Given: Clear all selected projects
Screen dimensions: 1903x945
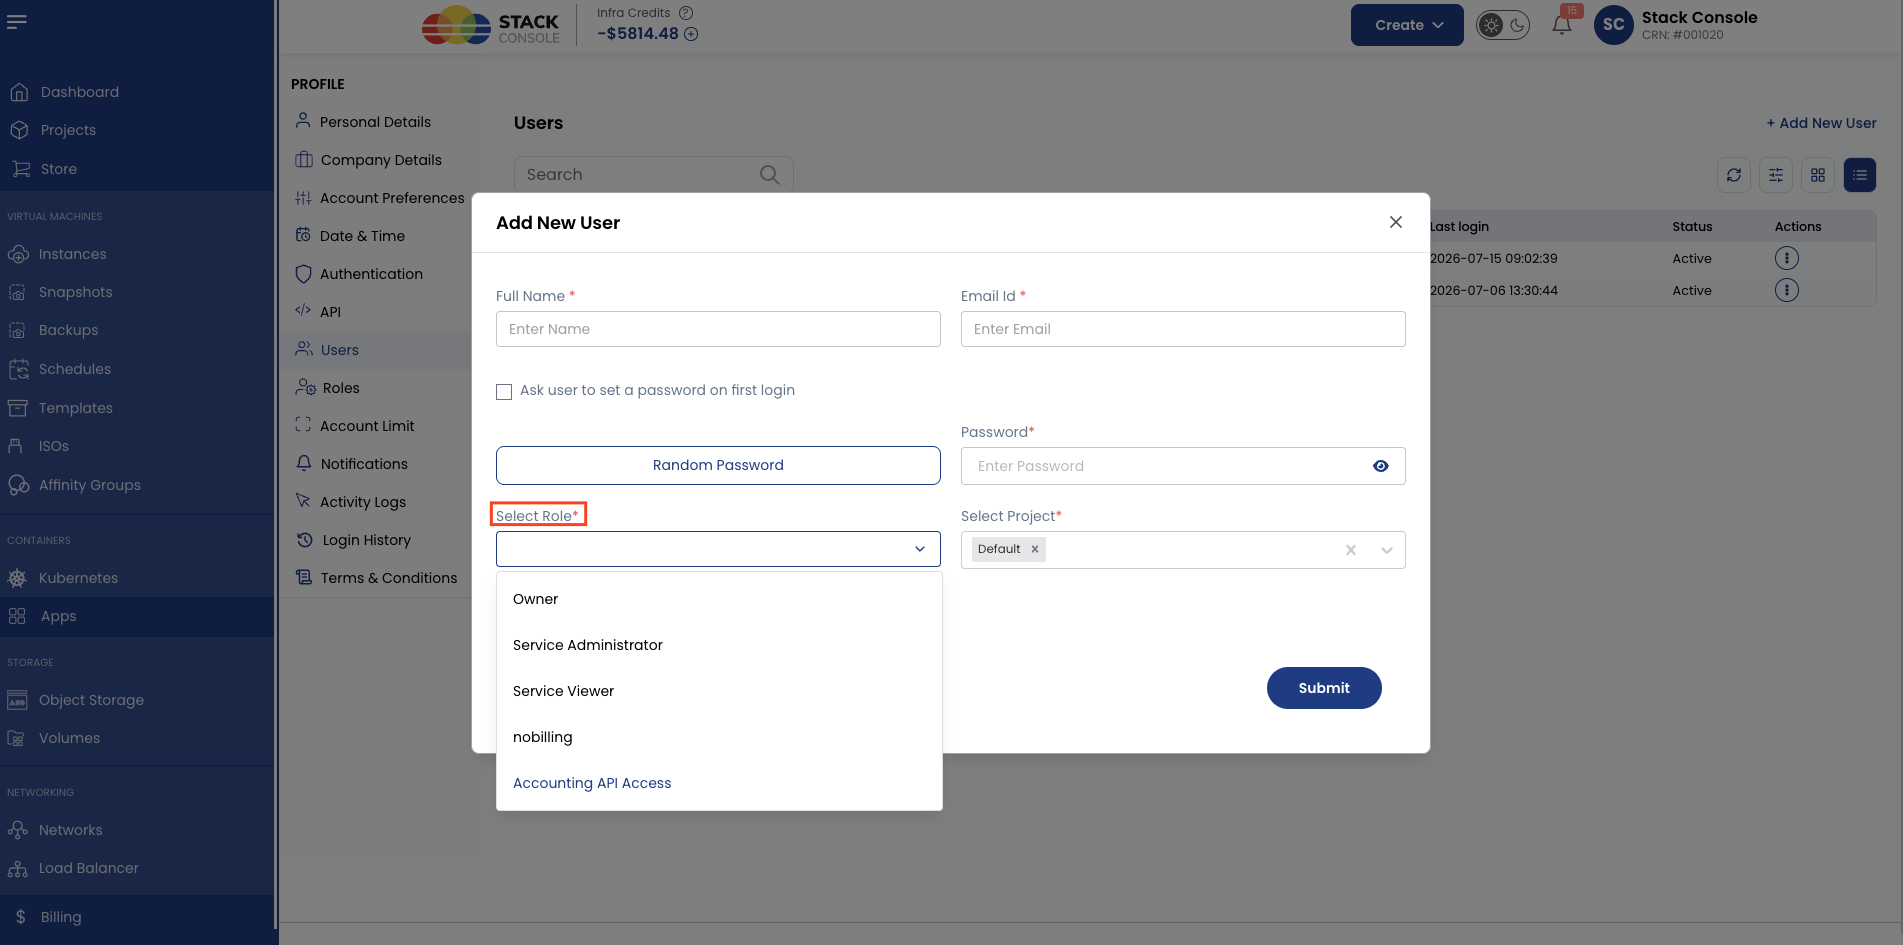Looking at the screenshot, I should (x=1351, y=550).
